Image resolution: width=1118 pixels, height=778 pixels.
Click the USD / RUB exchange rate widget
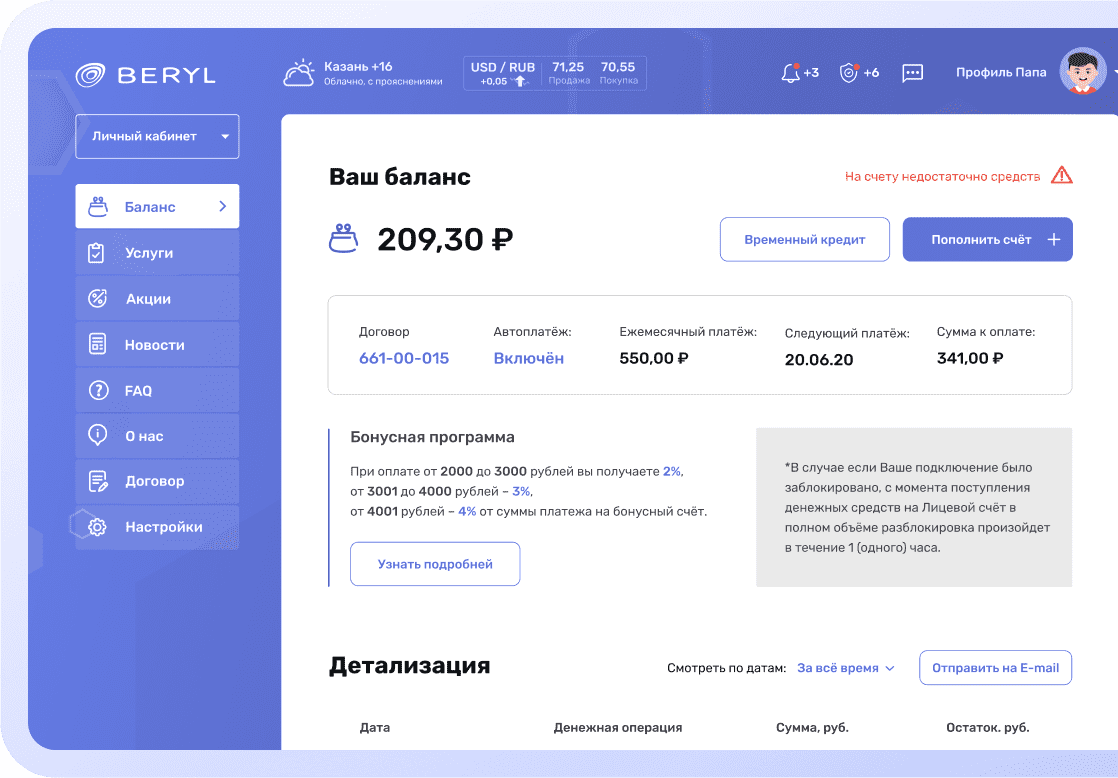[554, 74]
